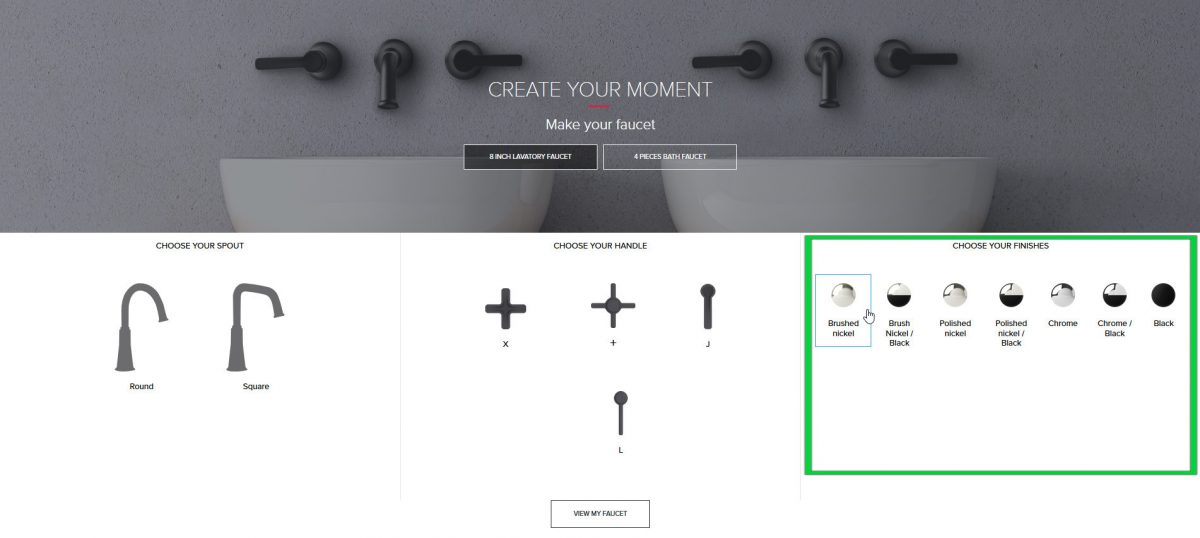Pick the L lever handle
This screenshot has height=538, width=1200.
[621, 421]
